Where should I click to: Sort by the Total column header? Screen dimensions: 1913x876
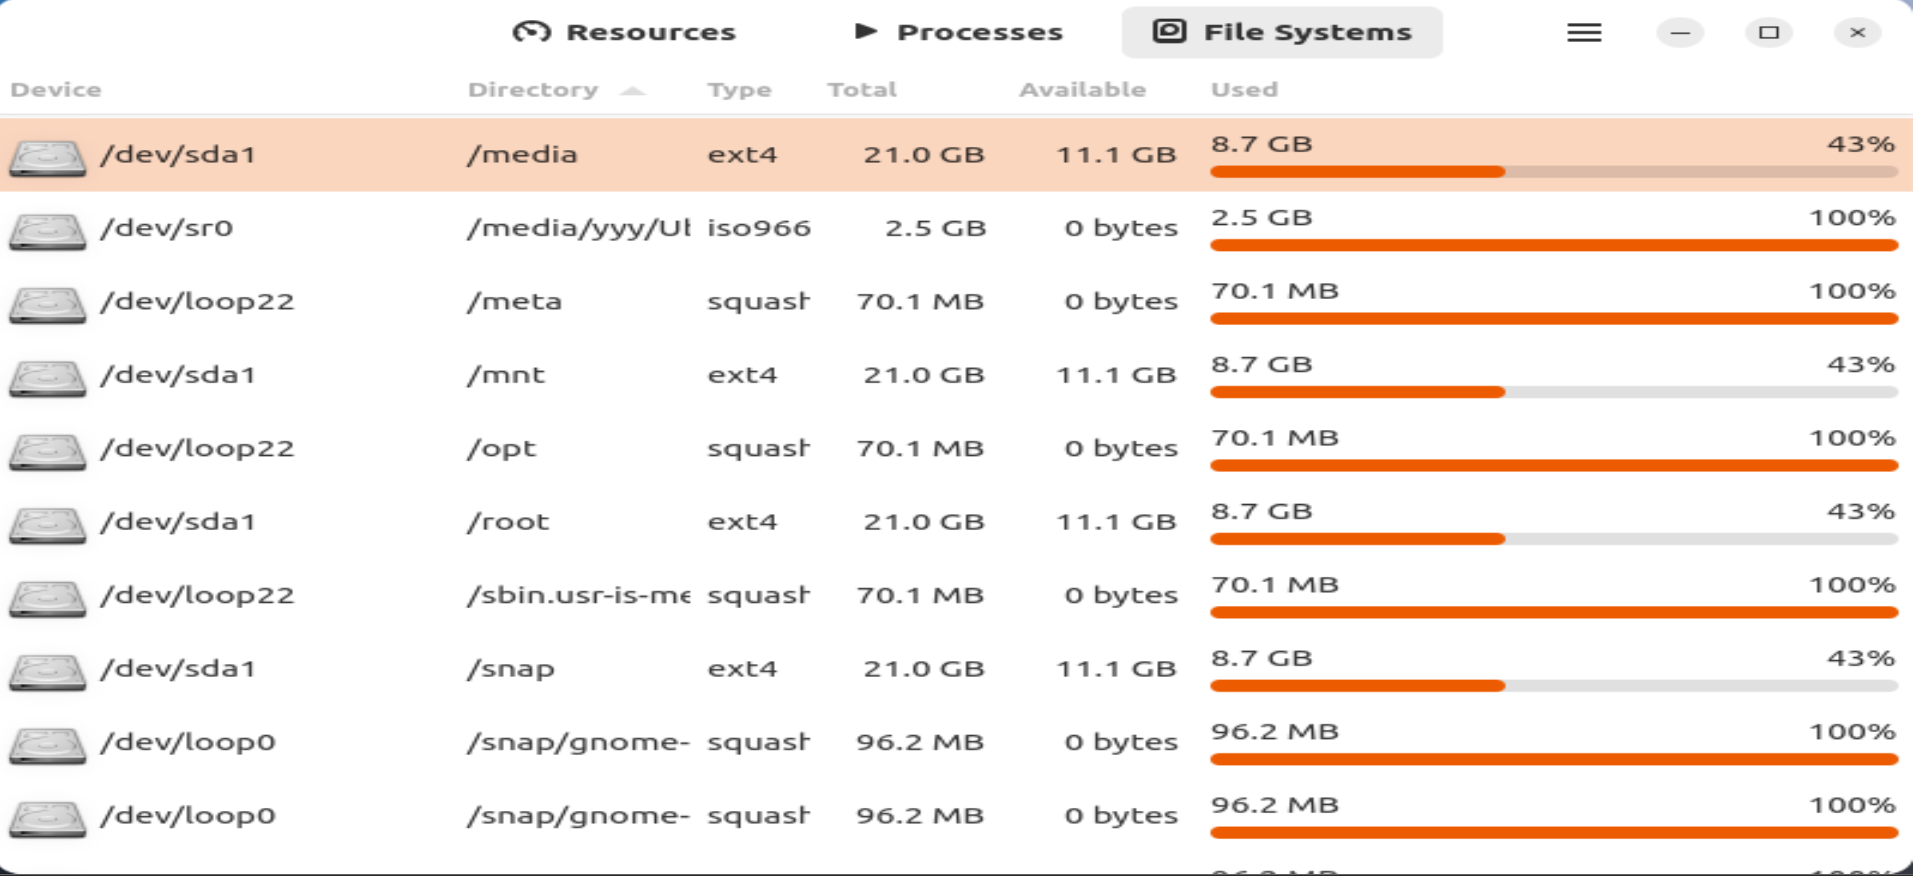click(x=862, y=89)
